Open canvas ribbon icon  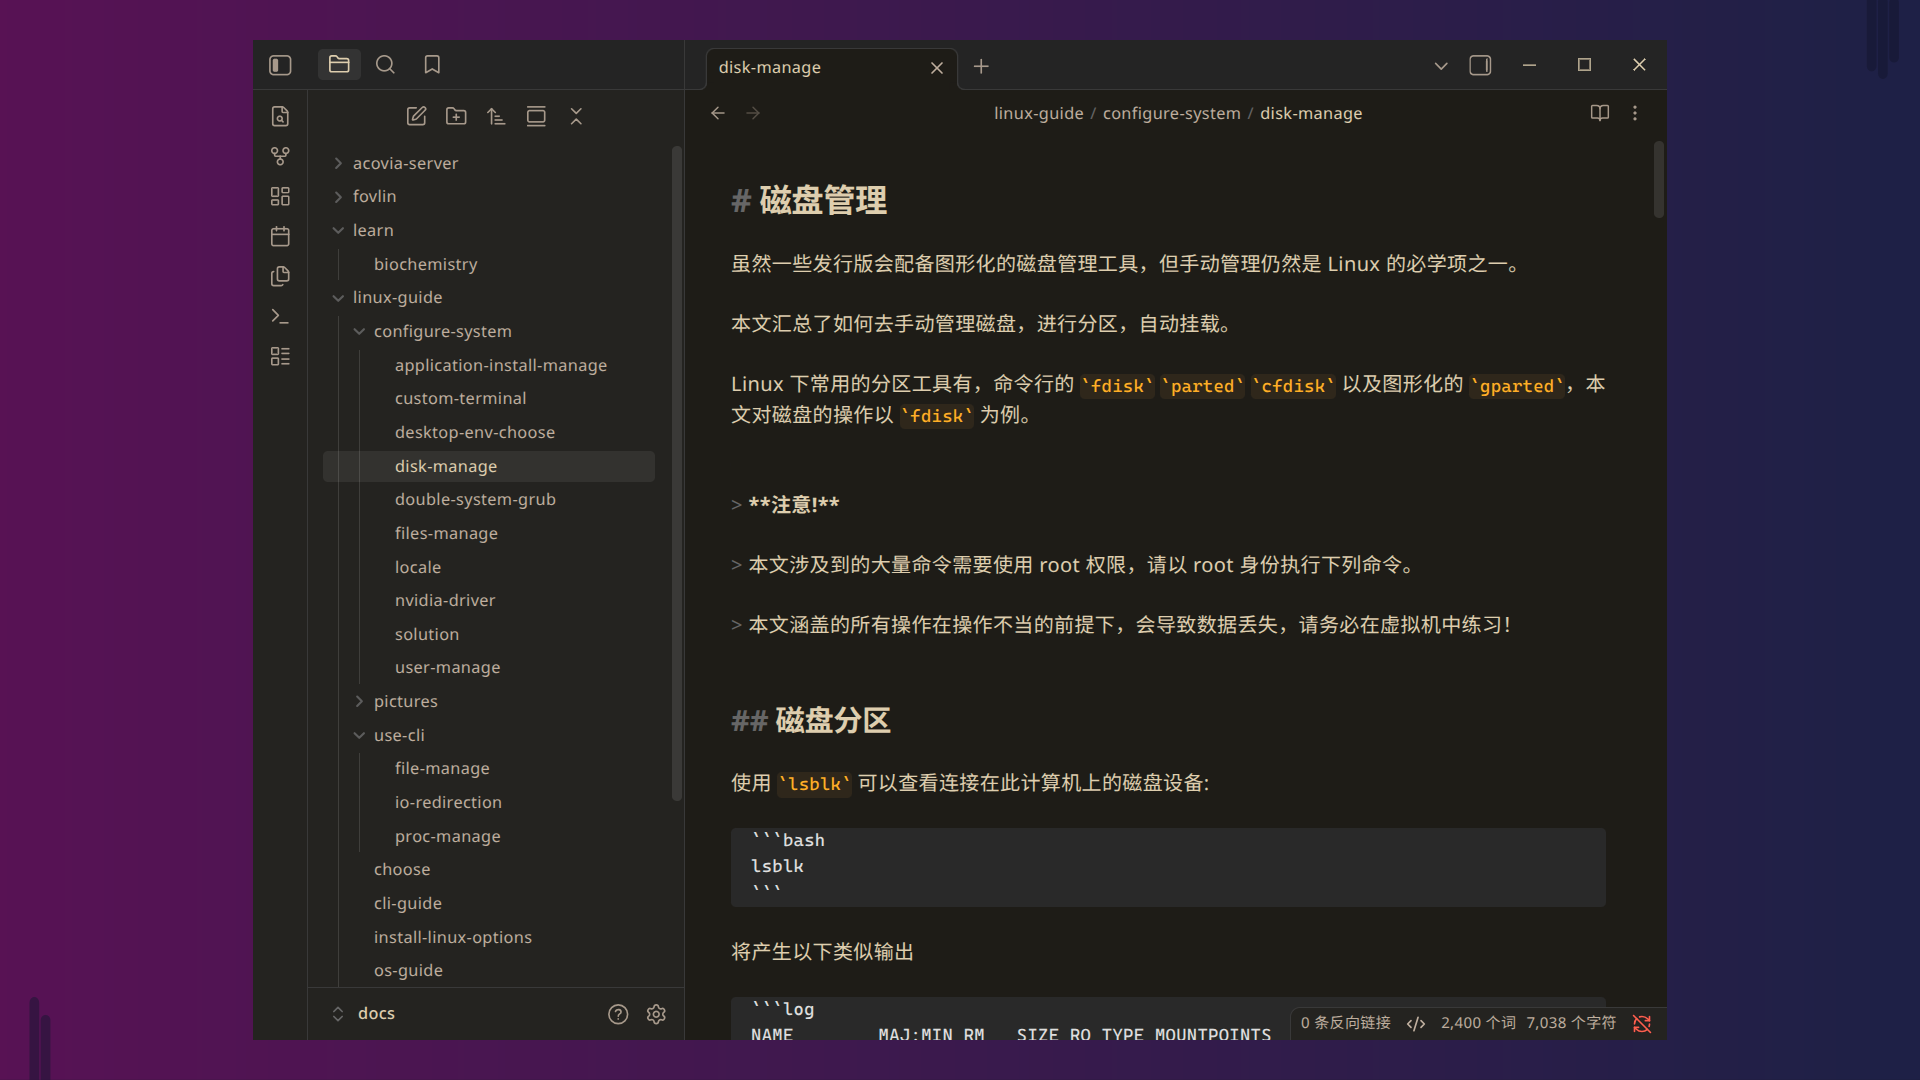click(280, 197)
